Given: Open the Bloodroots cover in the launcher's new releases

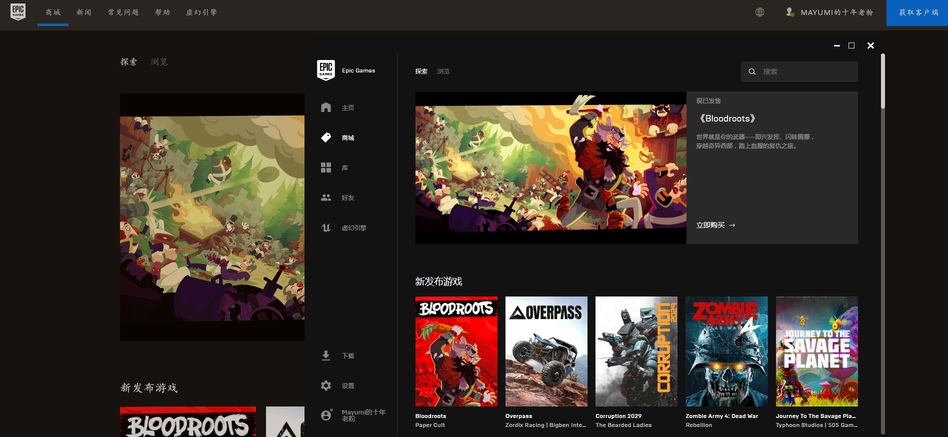Looking at the screenshot, I should pyautogui.click(x=456, y=351).
